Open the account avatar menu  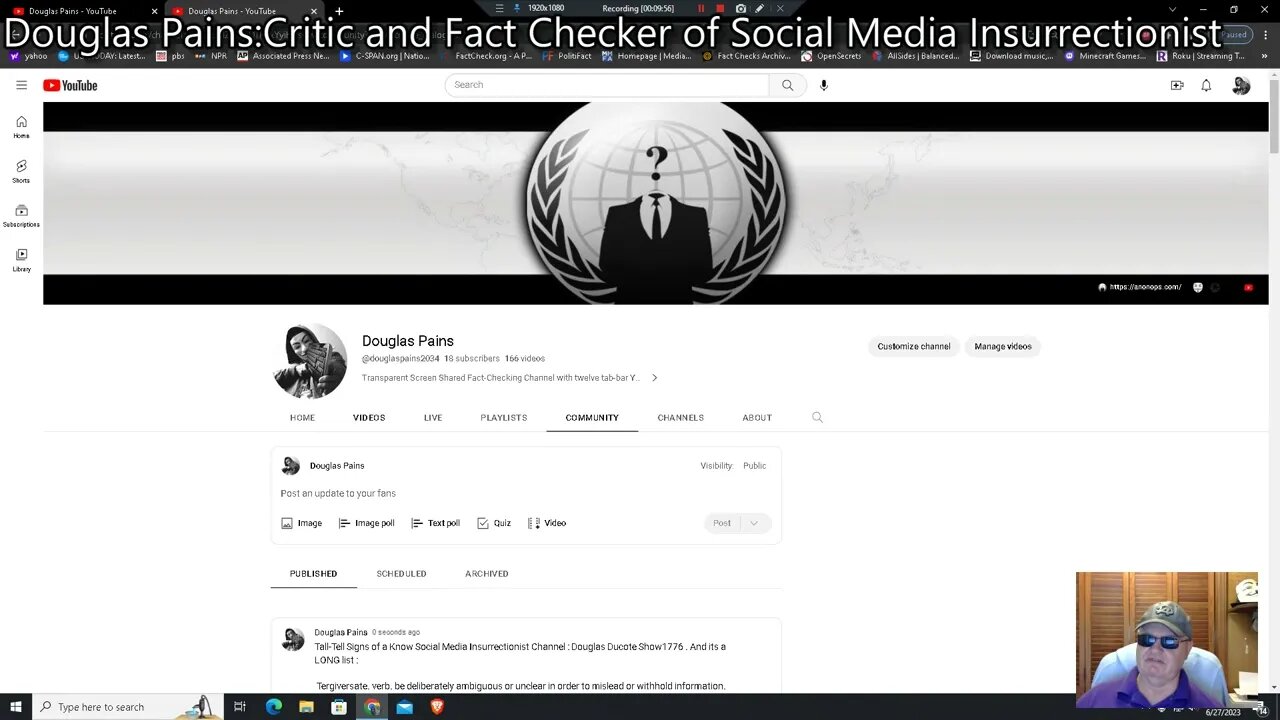click(x=1241, y=86)
